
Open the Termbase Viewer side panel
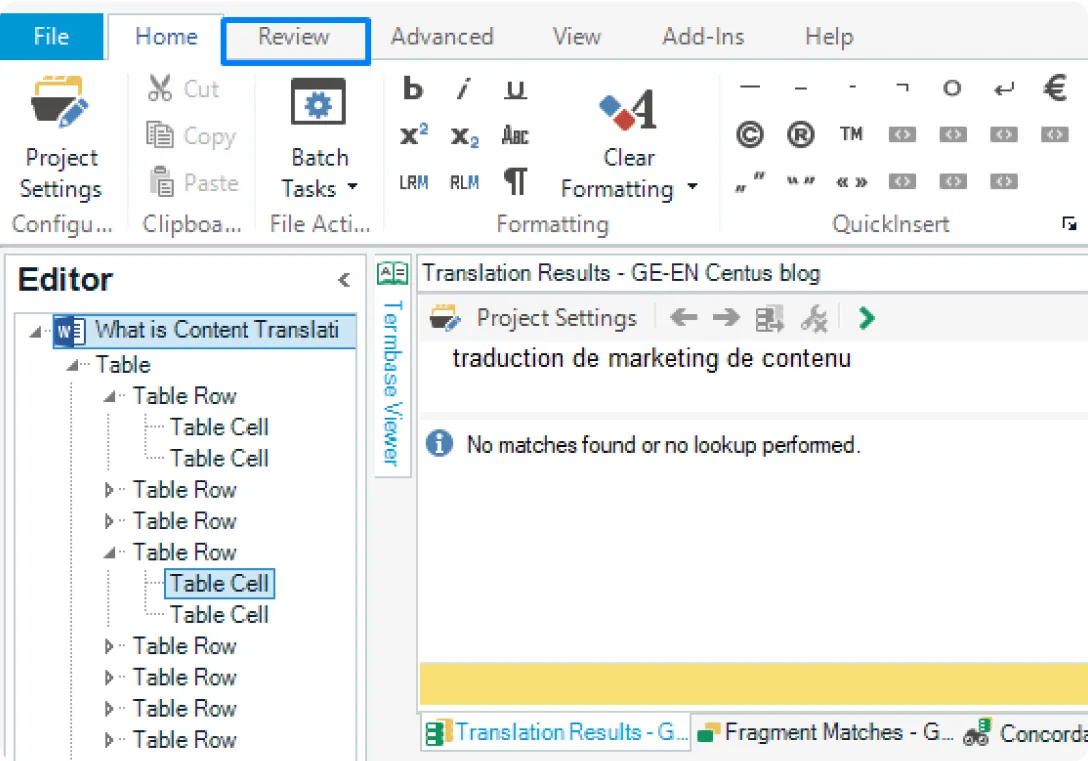click(392, 370)
